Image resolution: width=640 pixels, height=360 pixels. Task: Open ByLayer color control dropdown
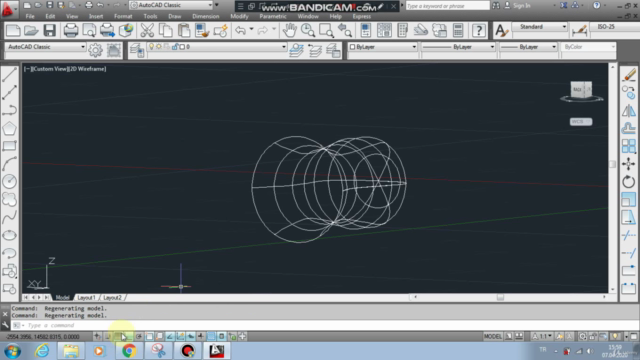click(382, 47)
